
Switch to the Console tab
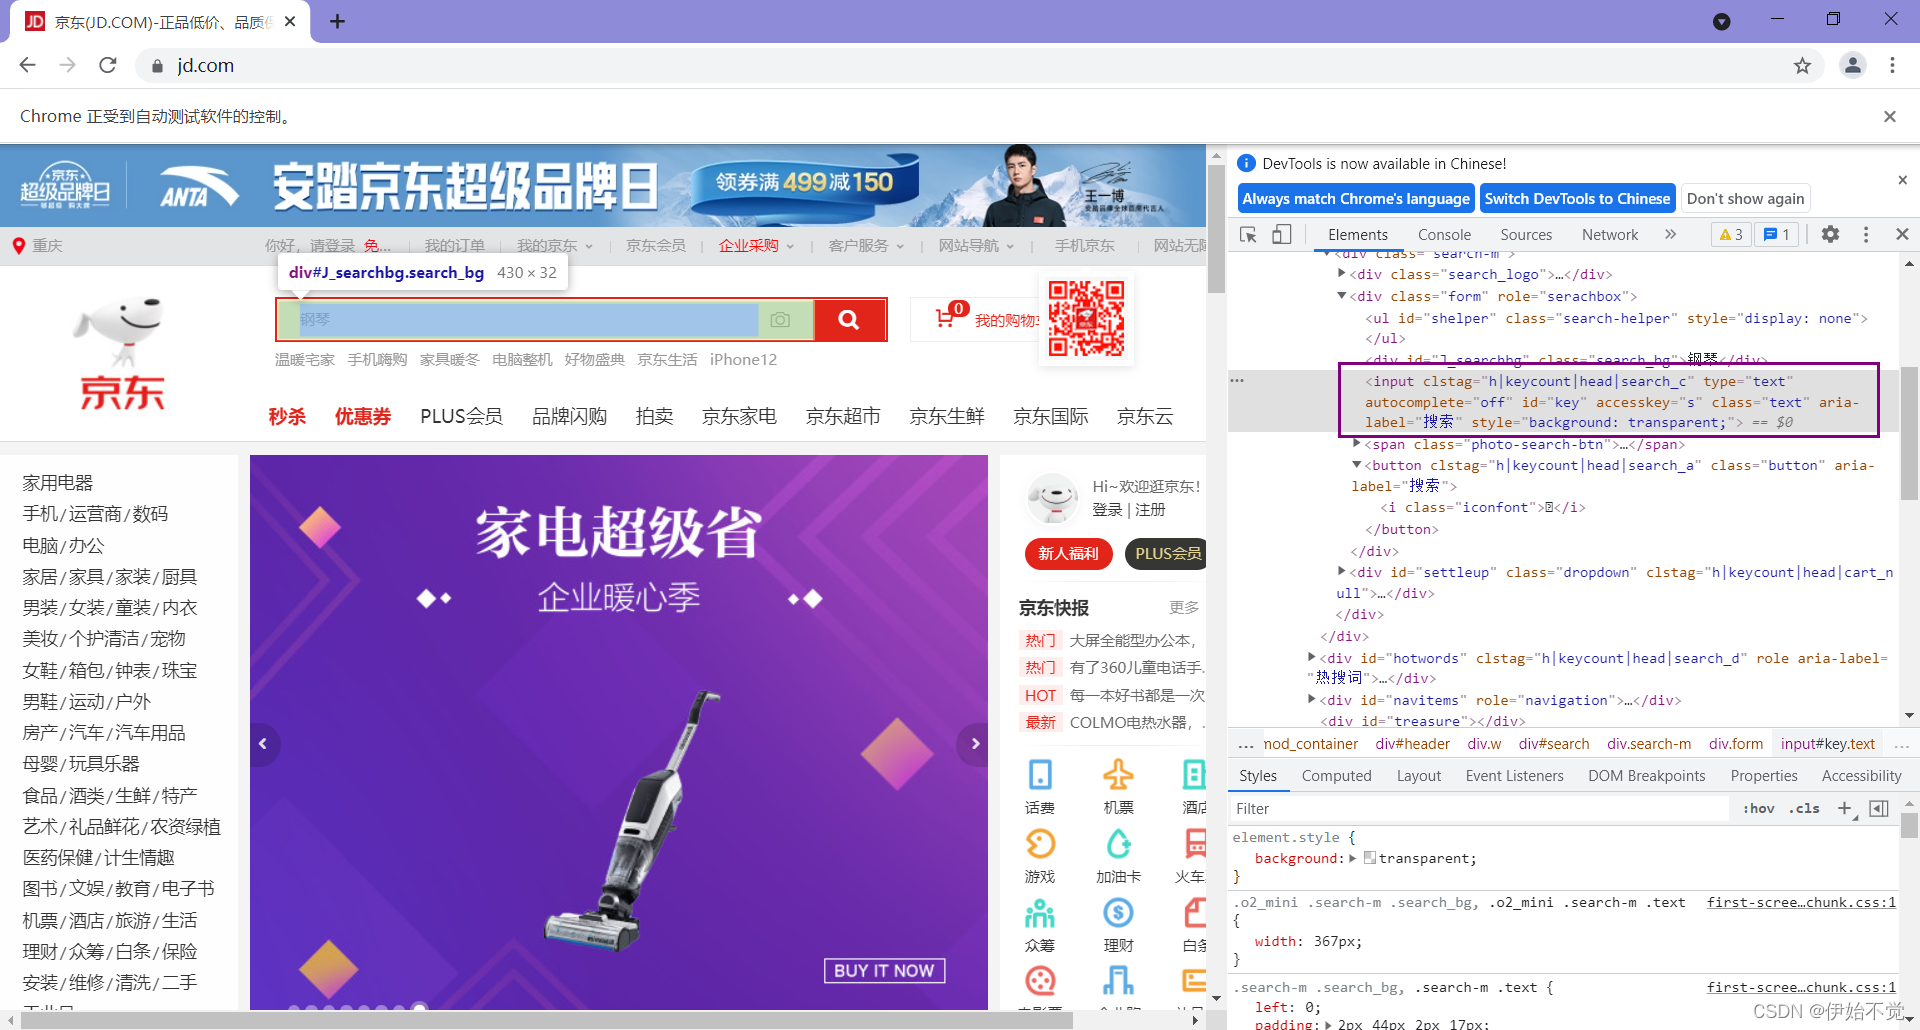click(1444, 235)
